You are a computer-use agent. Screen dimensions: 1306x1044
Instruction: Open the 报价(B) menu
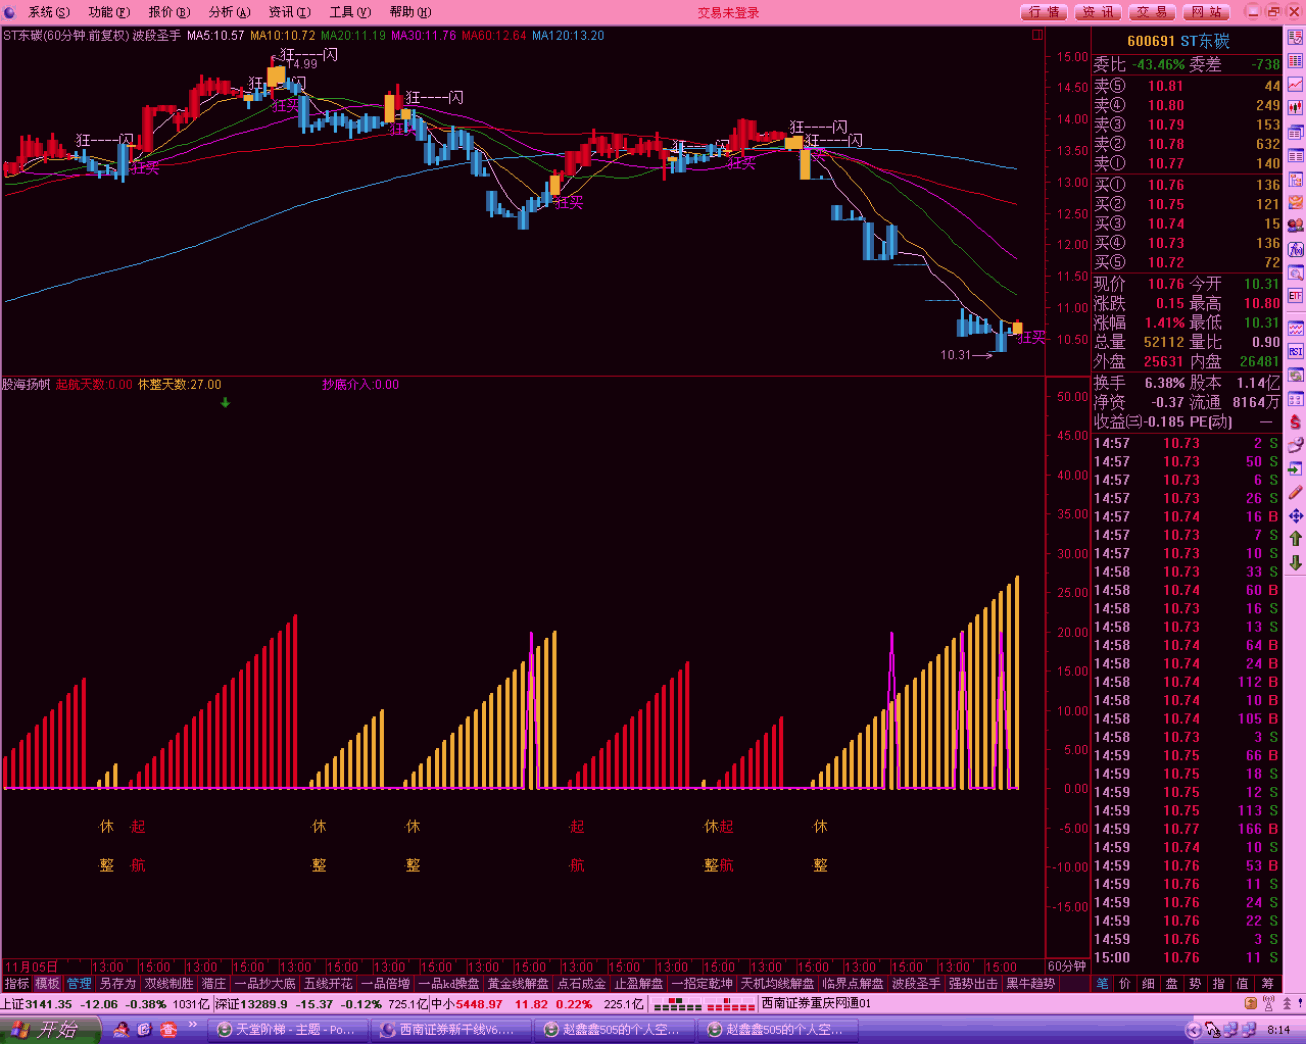[169, 12]
